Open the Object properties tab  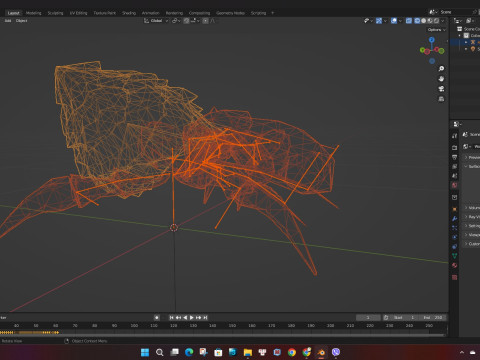point(454,209)
